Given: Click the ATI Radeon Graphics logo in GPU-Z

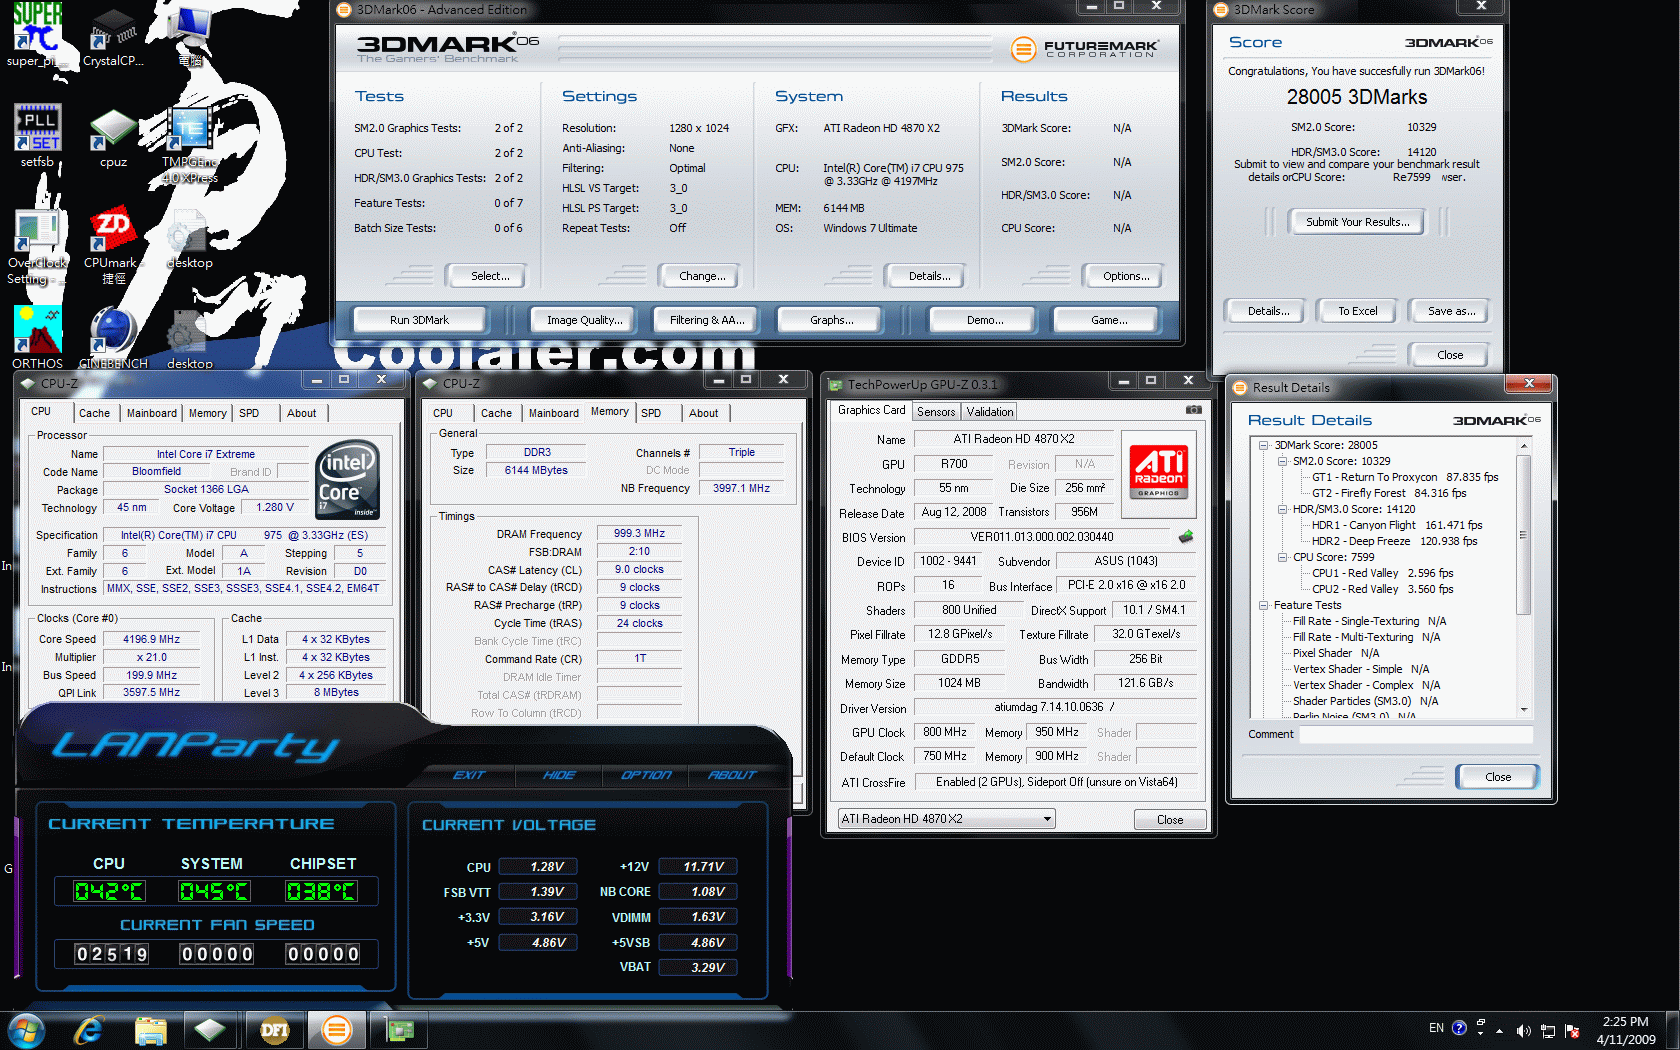Looking at the screenshot, I should [1158, 472].
